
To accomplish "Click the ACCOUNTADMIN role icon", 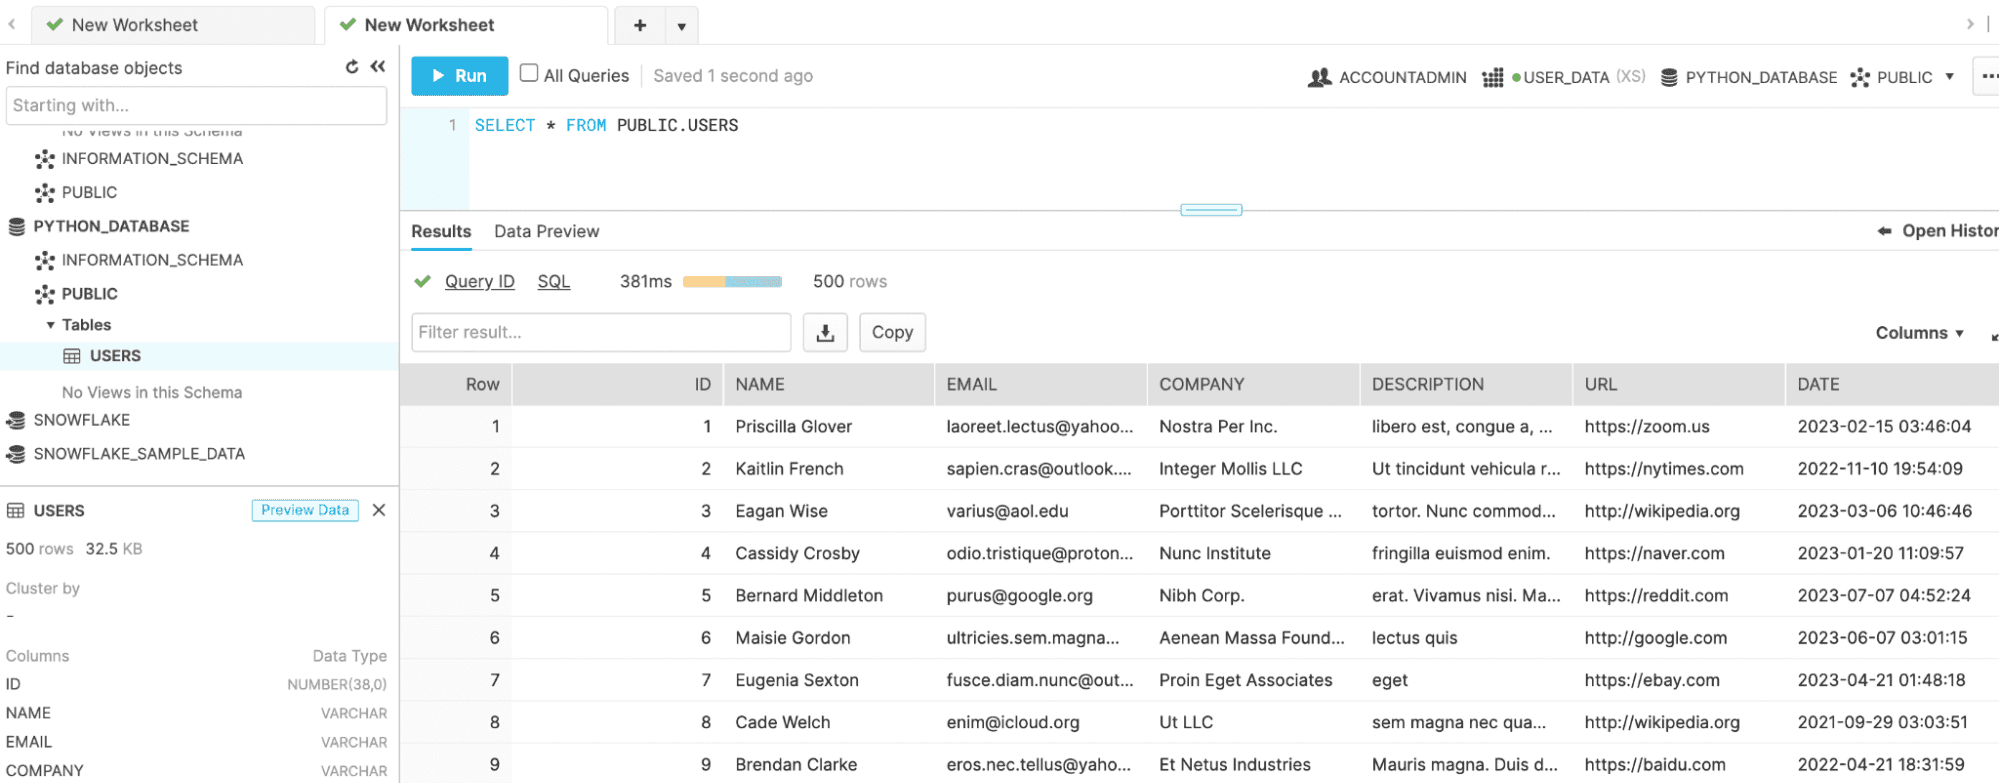I will [x=1320, y=77].
